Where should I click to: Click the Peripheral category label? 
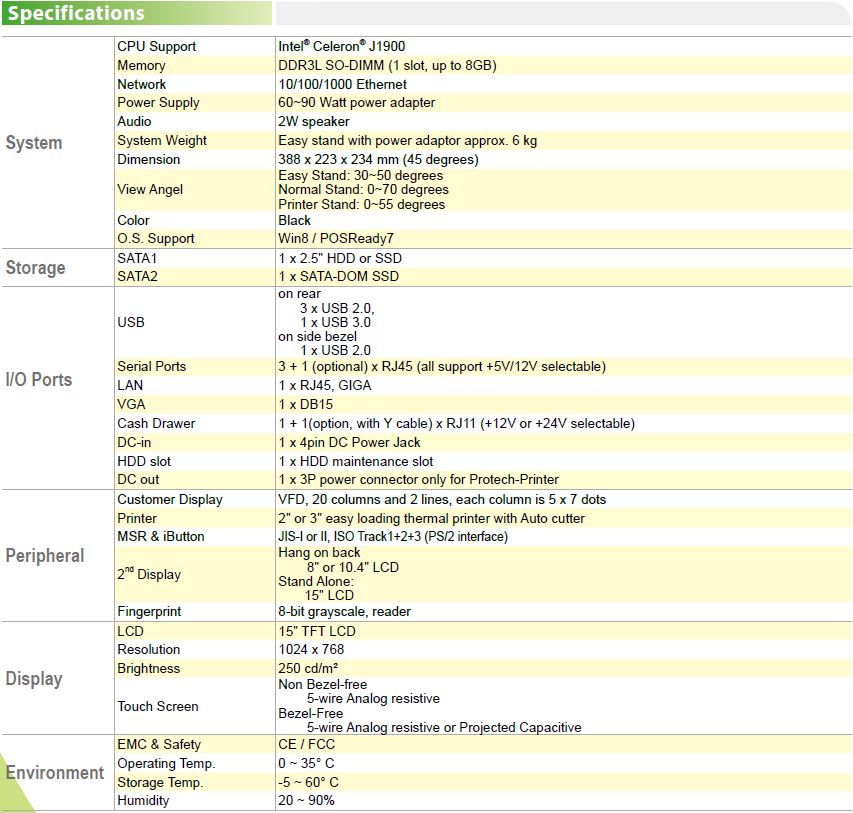coord(45,556)
